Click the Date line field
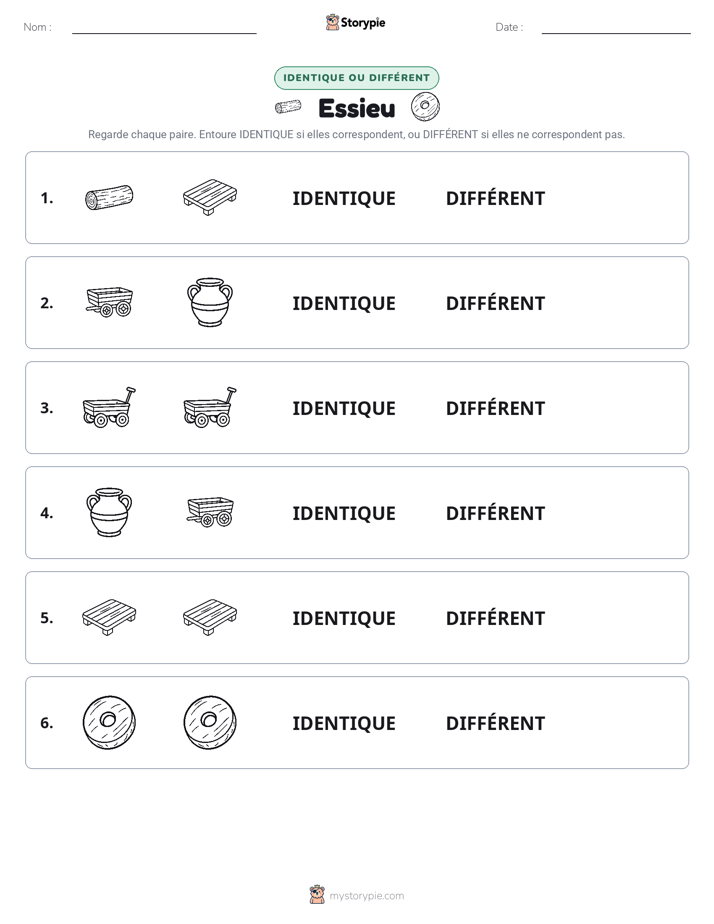Image resolution: width=714 pixels, height=924 pixels. pos(616,27)
